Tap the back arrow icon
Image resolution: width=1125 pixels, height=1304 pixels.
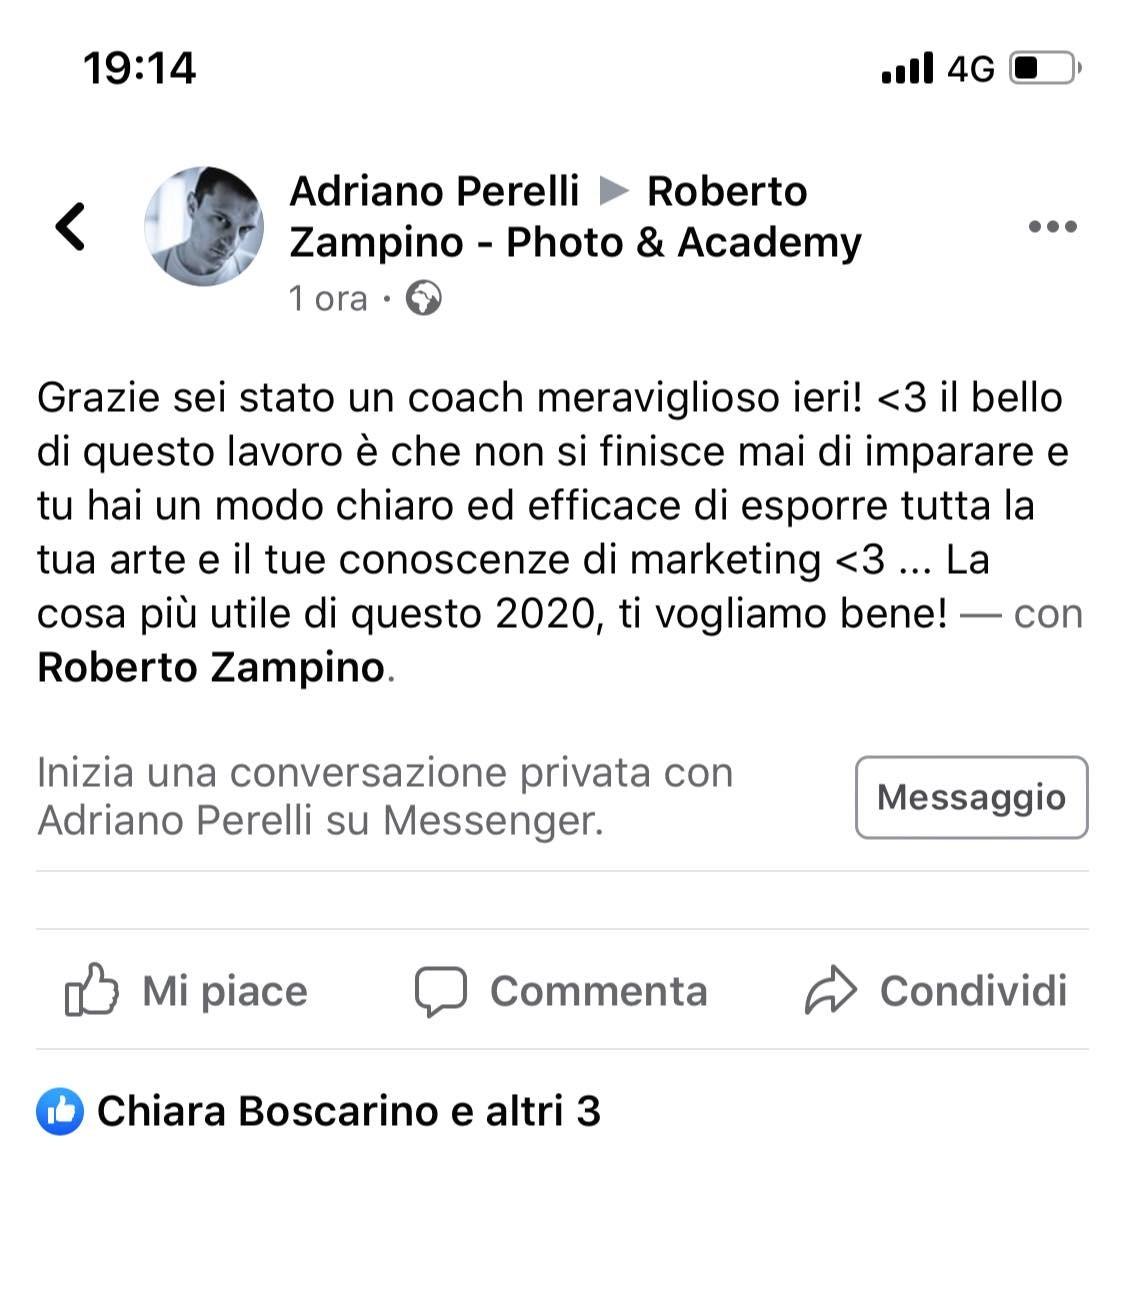(x=70, y=226)
